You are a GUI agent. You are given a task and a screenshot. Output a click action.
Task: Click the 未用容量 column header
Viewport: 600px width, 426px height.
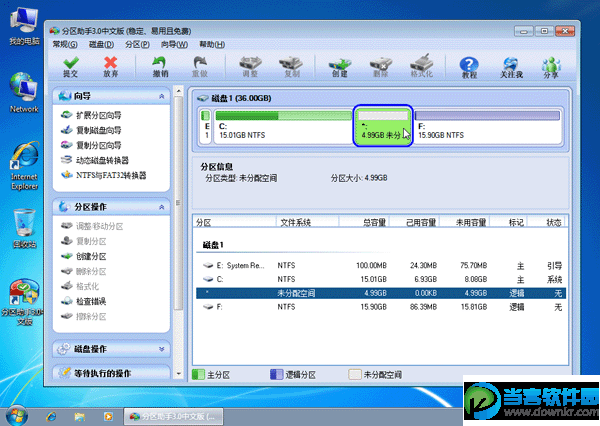(465, 222)
